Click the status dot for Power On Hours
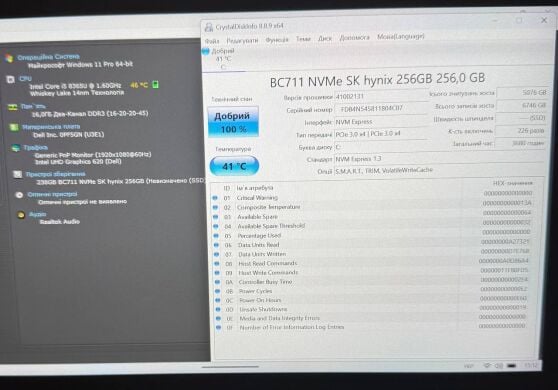This screenshot has width=558, height=390. 218,301
